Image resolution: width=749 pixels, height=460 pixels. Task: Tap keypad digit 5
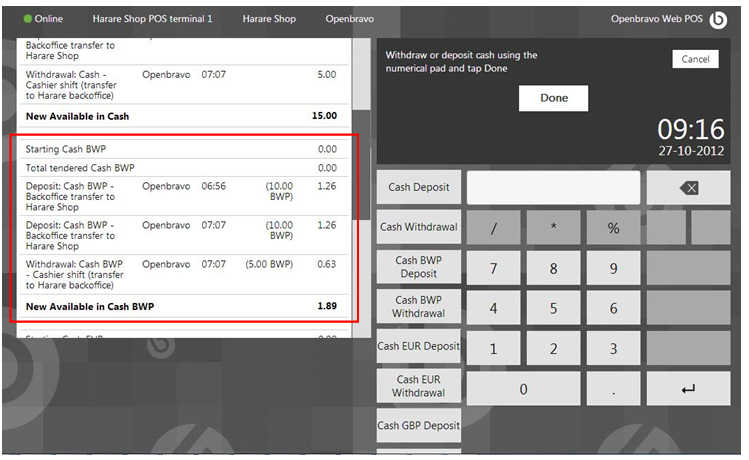[x=554, y=309]
